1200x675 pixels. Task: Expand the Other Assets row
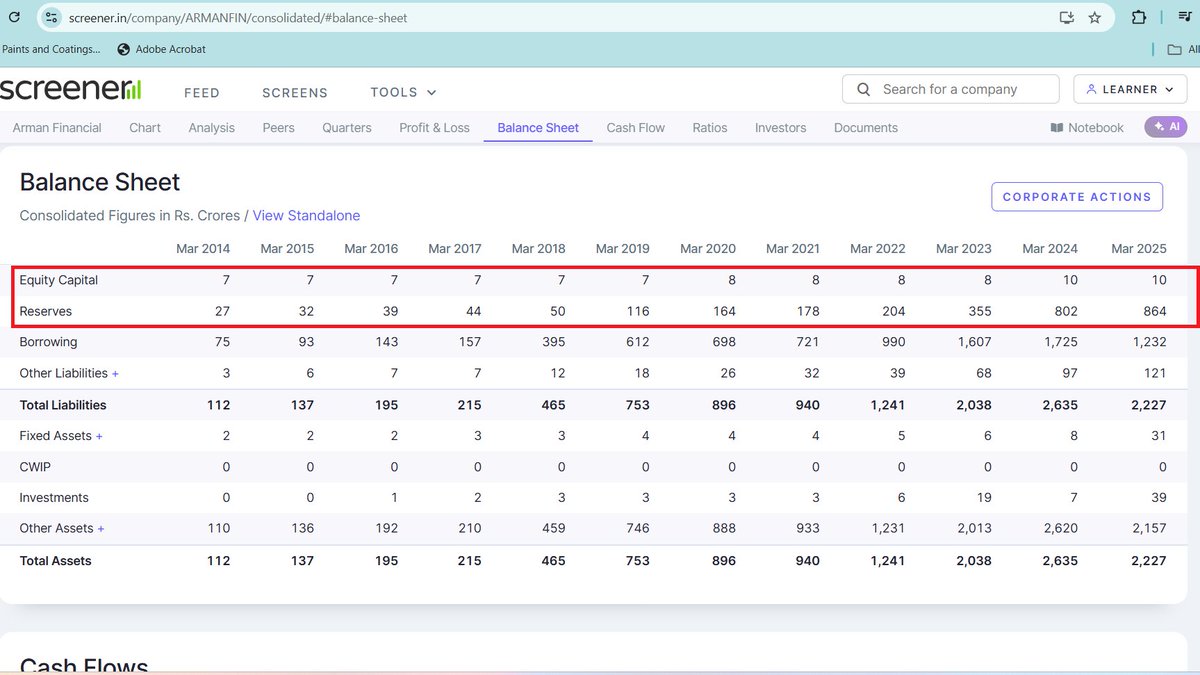[x=62, y=528]
